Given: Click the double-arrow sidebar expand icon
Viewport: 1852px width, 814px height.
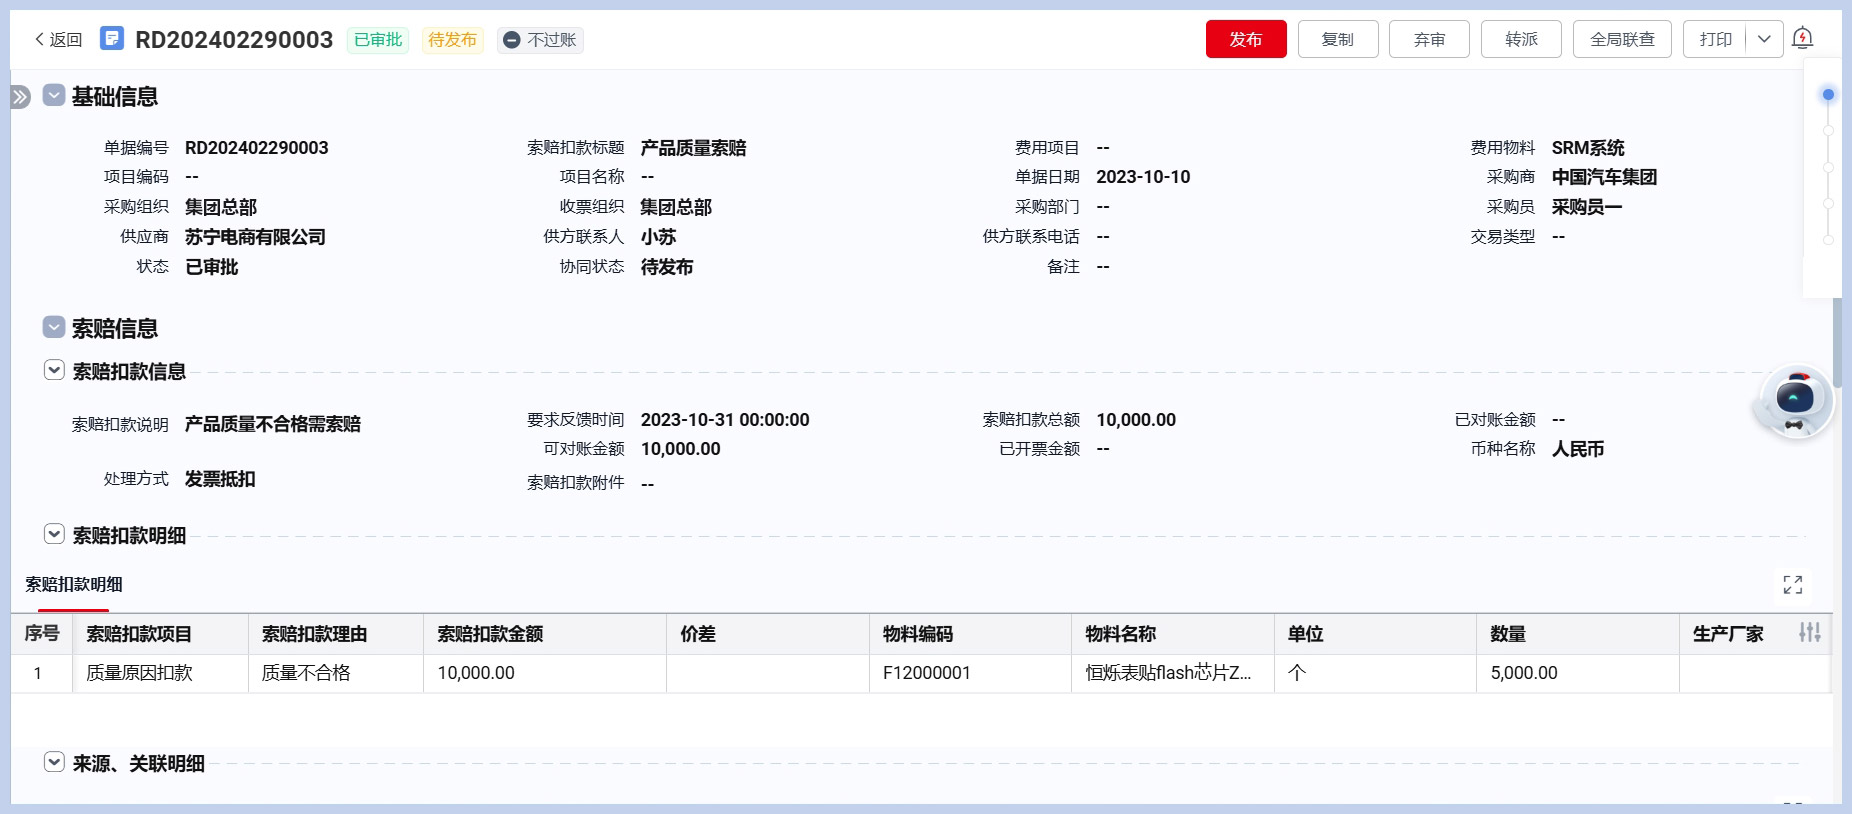Looking at the screenshot, I should (21, 97).
